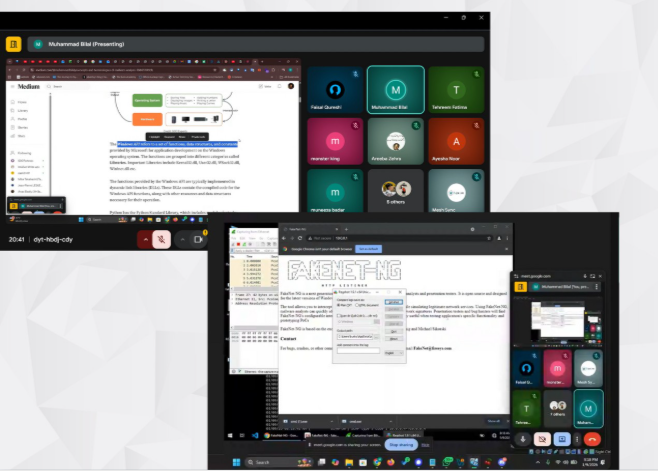
Task: Expand video settings chevron beside camera button
Action: 182,239
